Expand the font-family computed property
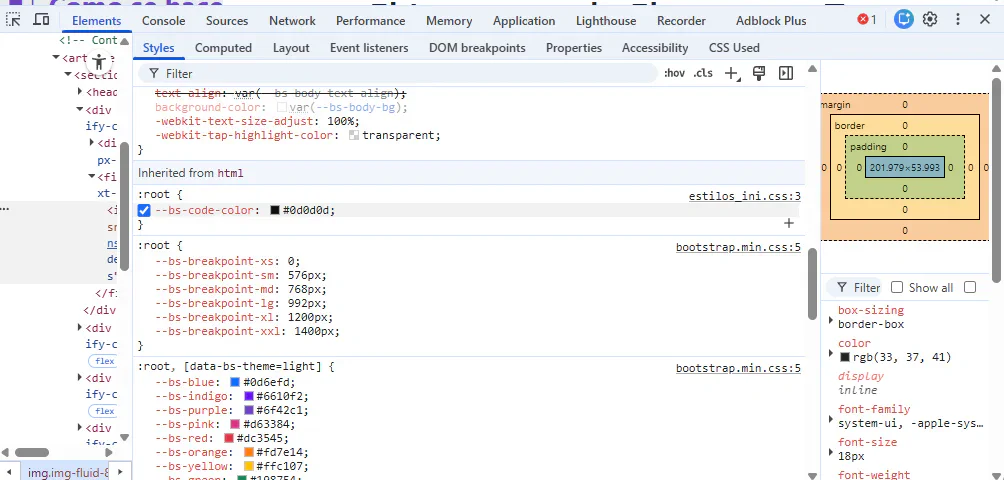The height and width of the screenshot is (480, 1004). point(830,419)
